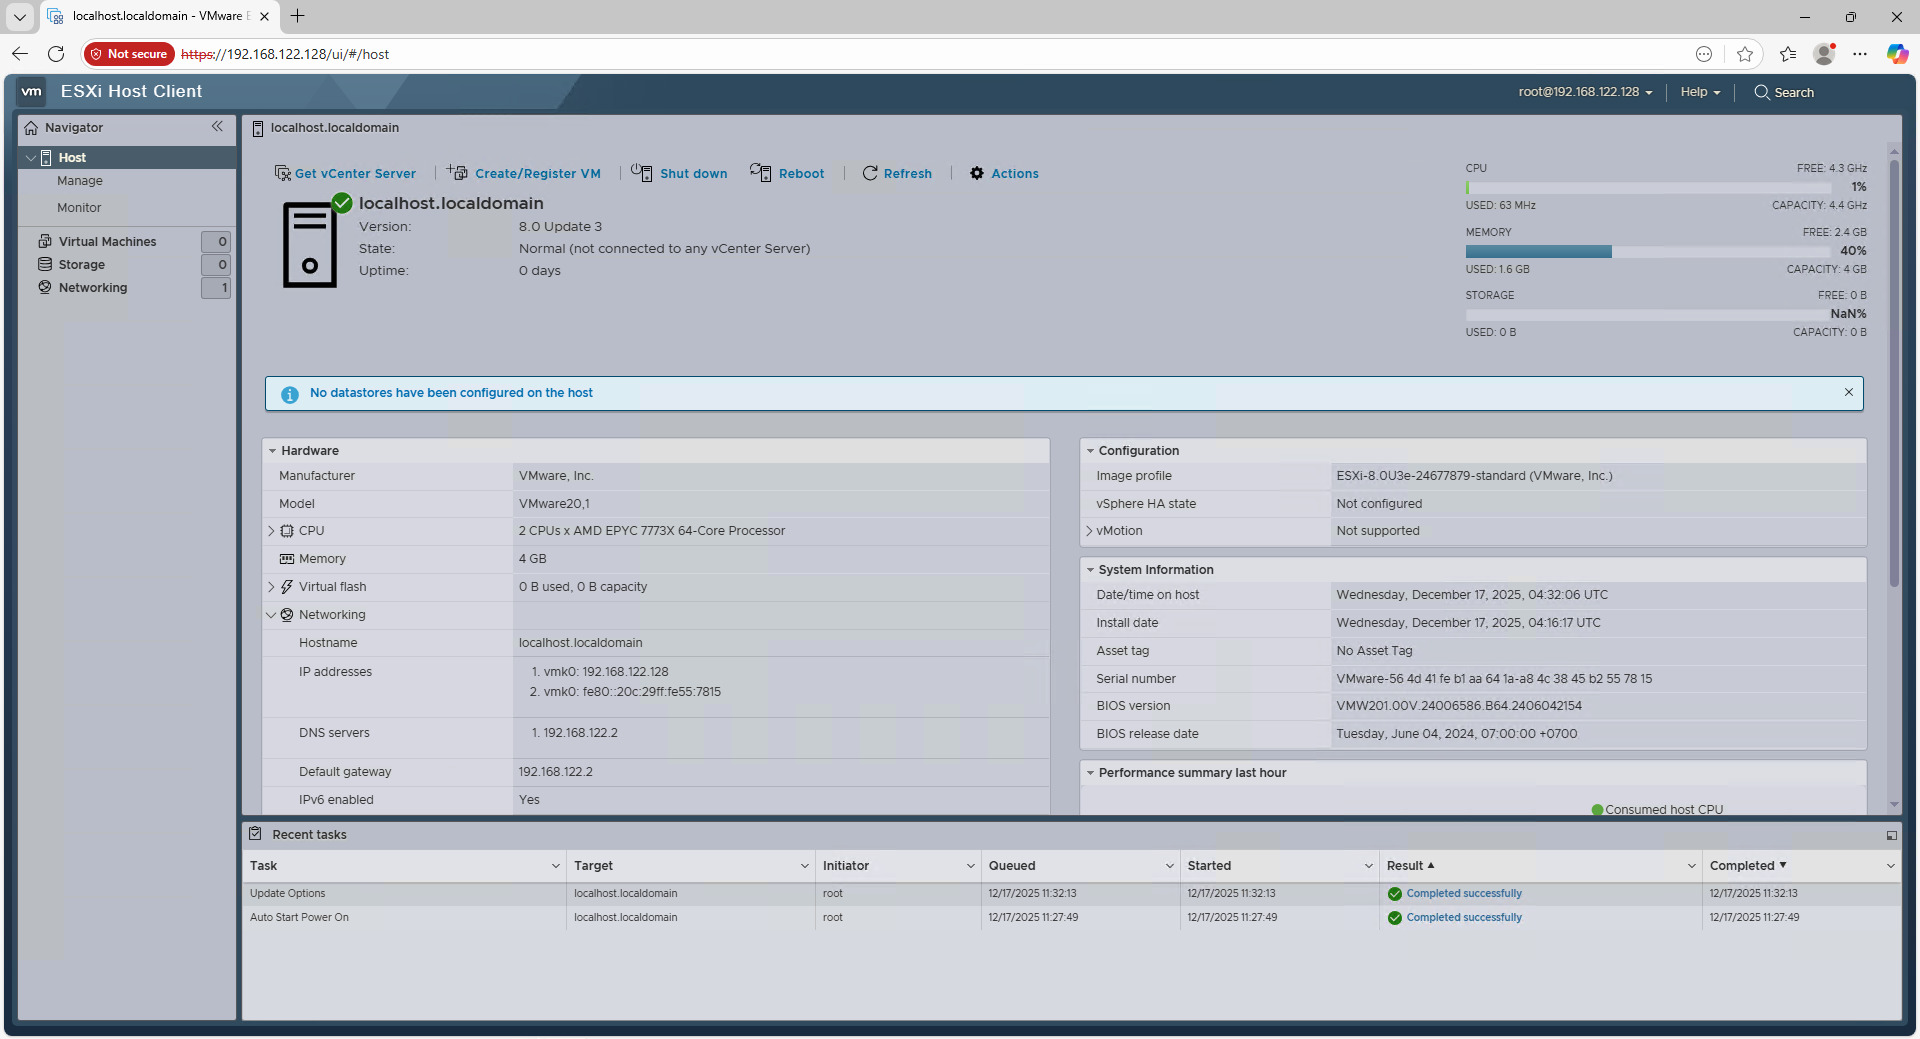Click the Storage icon in Navigator
This screenshot has height=1039, width=1920.
coord(45,264)
